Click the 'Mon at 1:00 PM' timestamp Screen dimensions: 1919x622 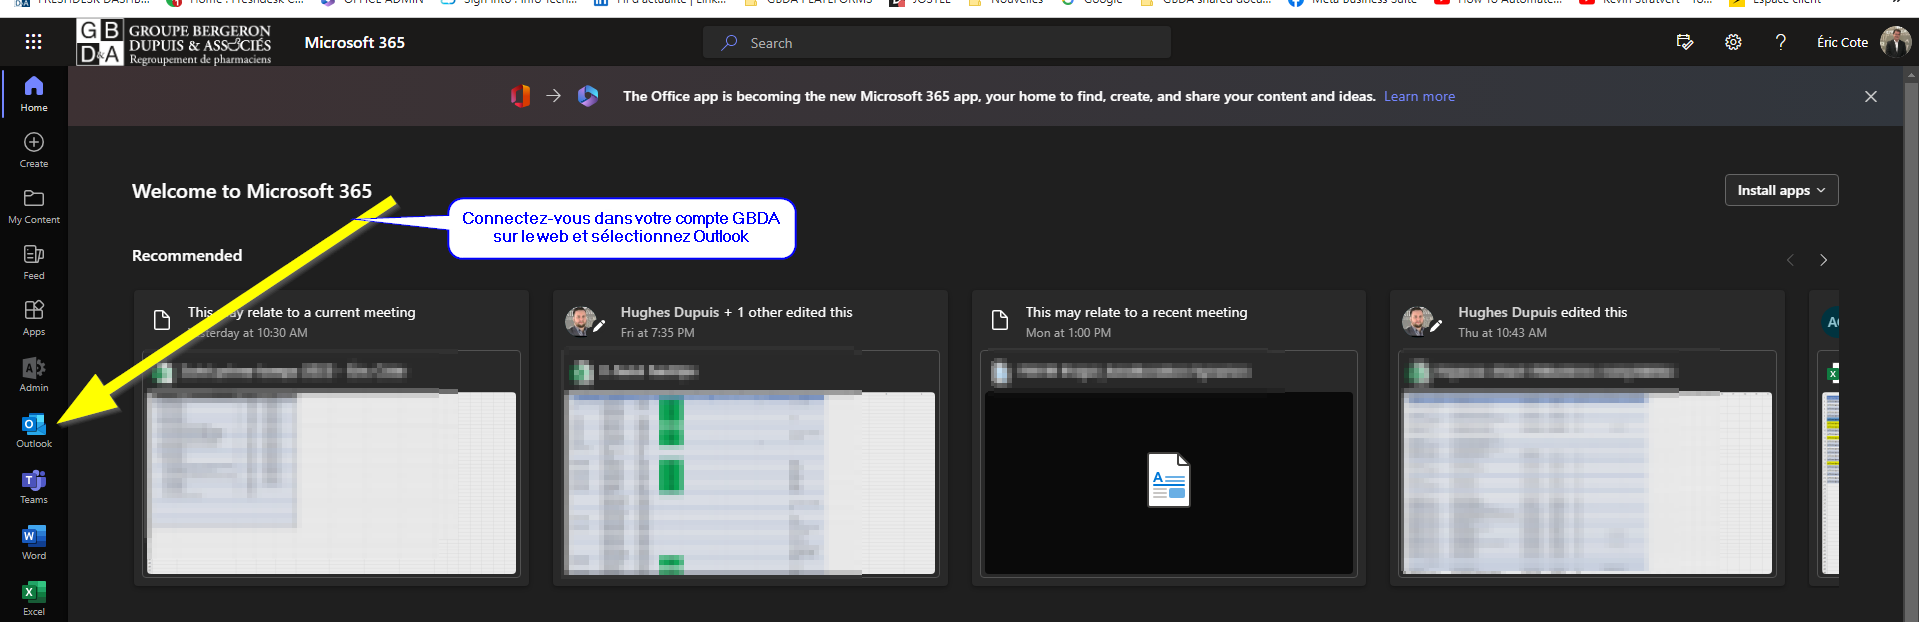(1068, 333)
